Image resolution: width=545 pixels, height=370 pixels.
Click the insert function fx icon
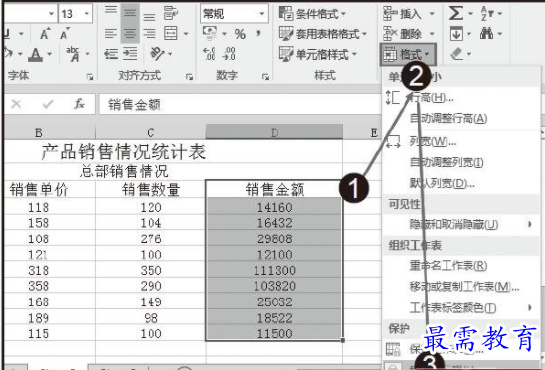(x=80, y=104)
